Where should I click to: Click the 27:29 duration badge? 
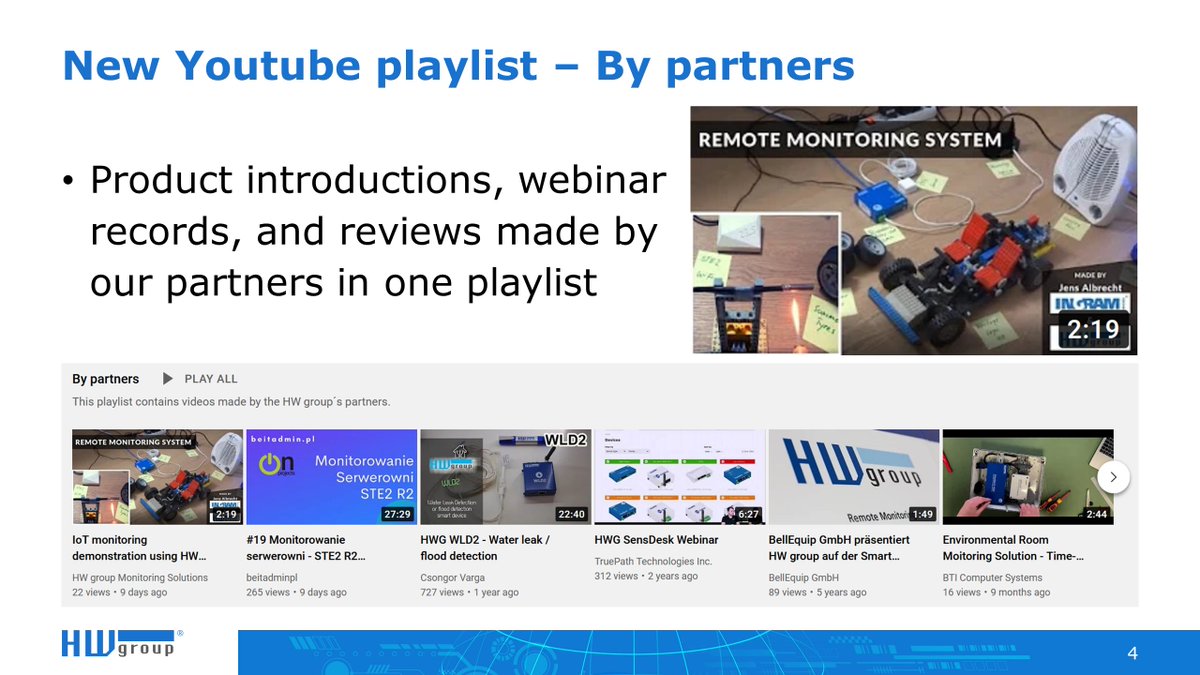397,514
